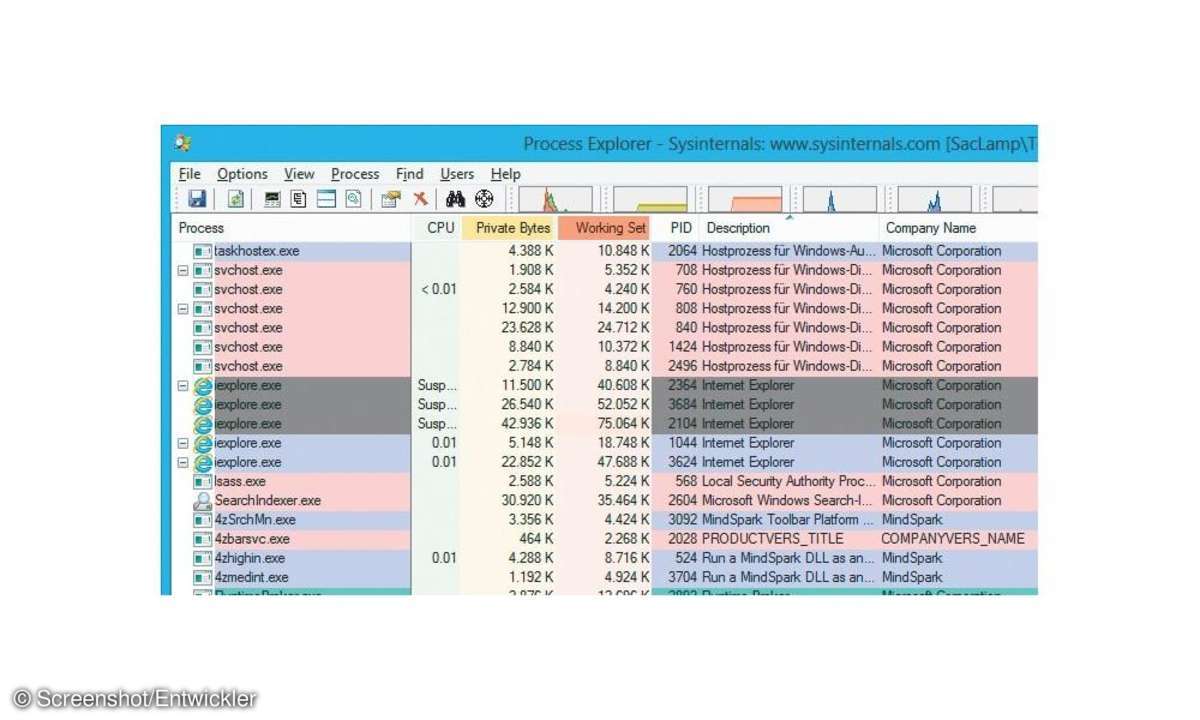Click the CPU usage mini graph in toolbar
The width and height of the screenshot is (1200, 720).
[x=554, y=199]
